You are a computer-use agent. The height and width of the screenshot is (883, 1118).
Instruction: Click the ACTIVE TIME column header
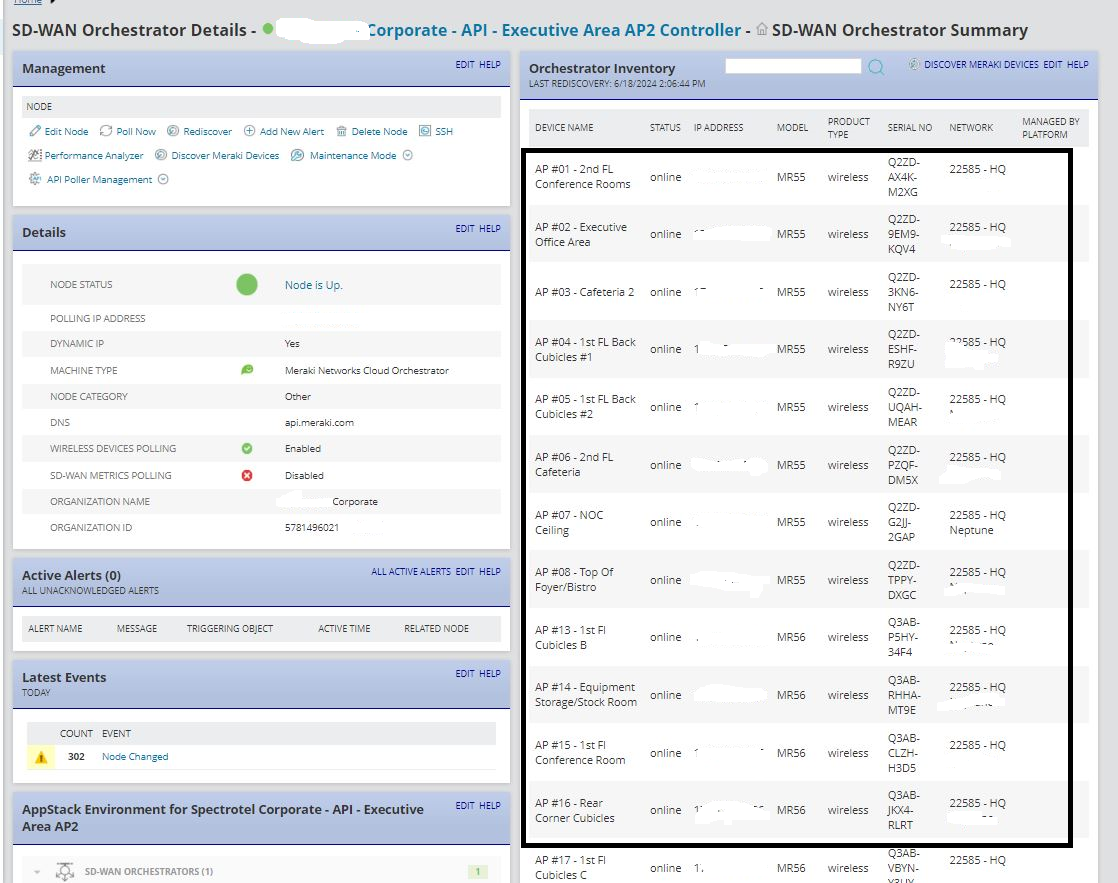344,628
